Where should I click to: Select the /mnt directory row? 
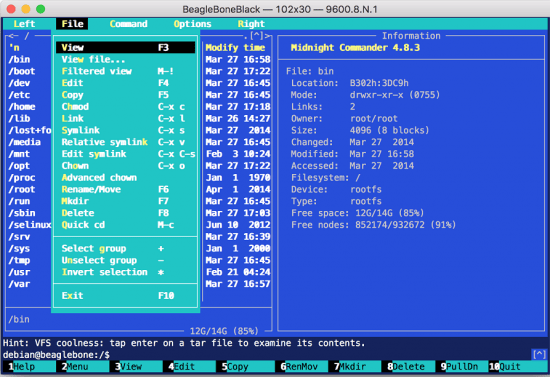19,154
